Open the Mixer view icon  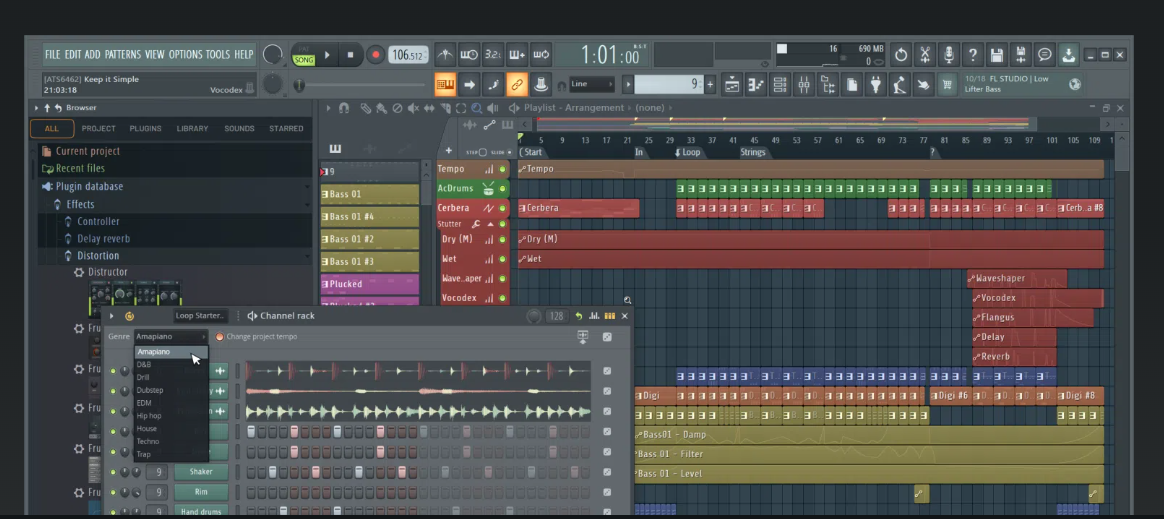804,85
